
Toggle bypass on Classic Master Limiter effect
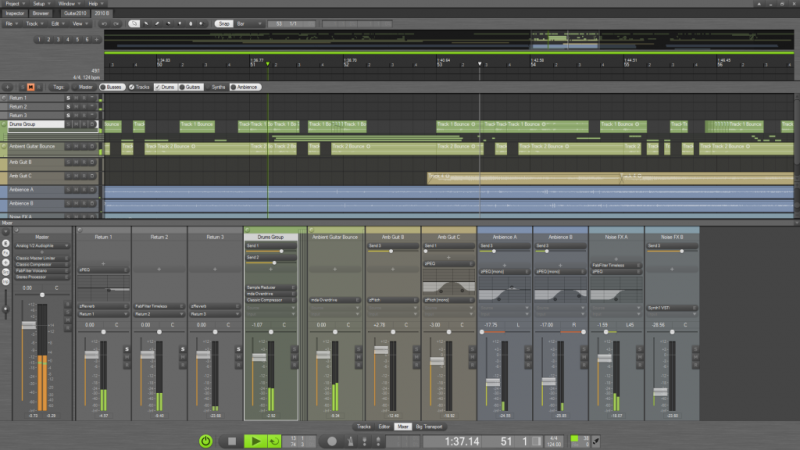click(x=67, y=258)
